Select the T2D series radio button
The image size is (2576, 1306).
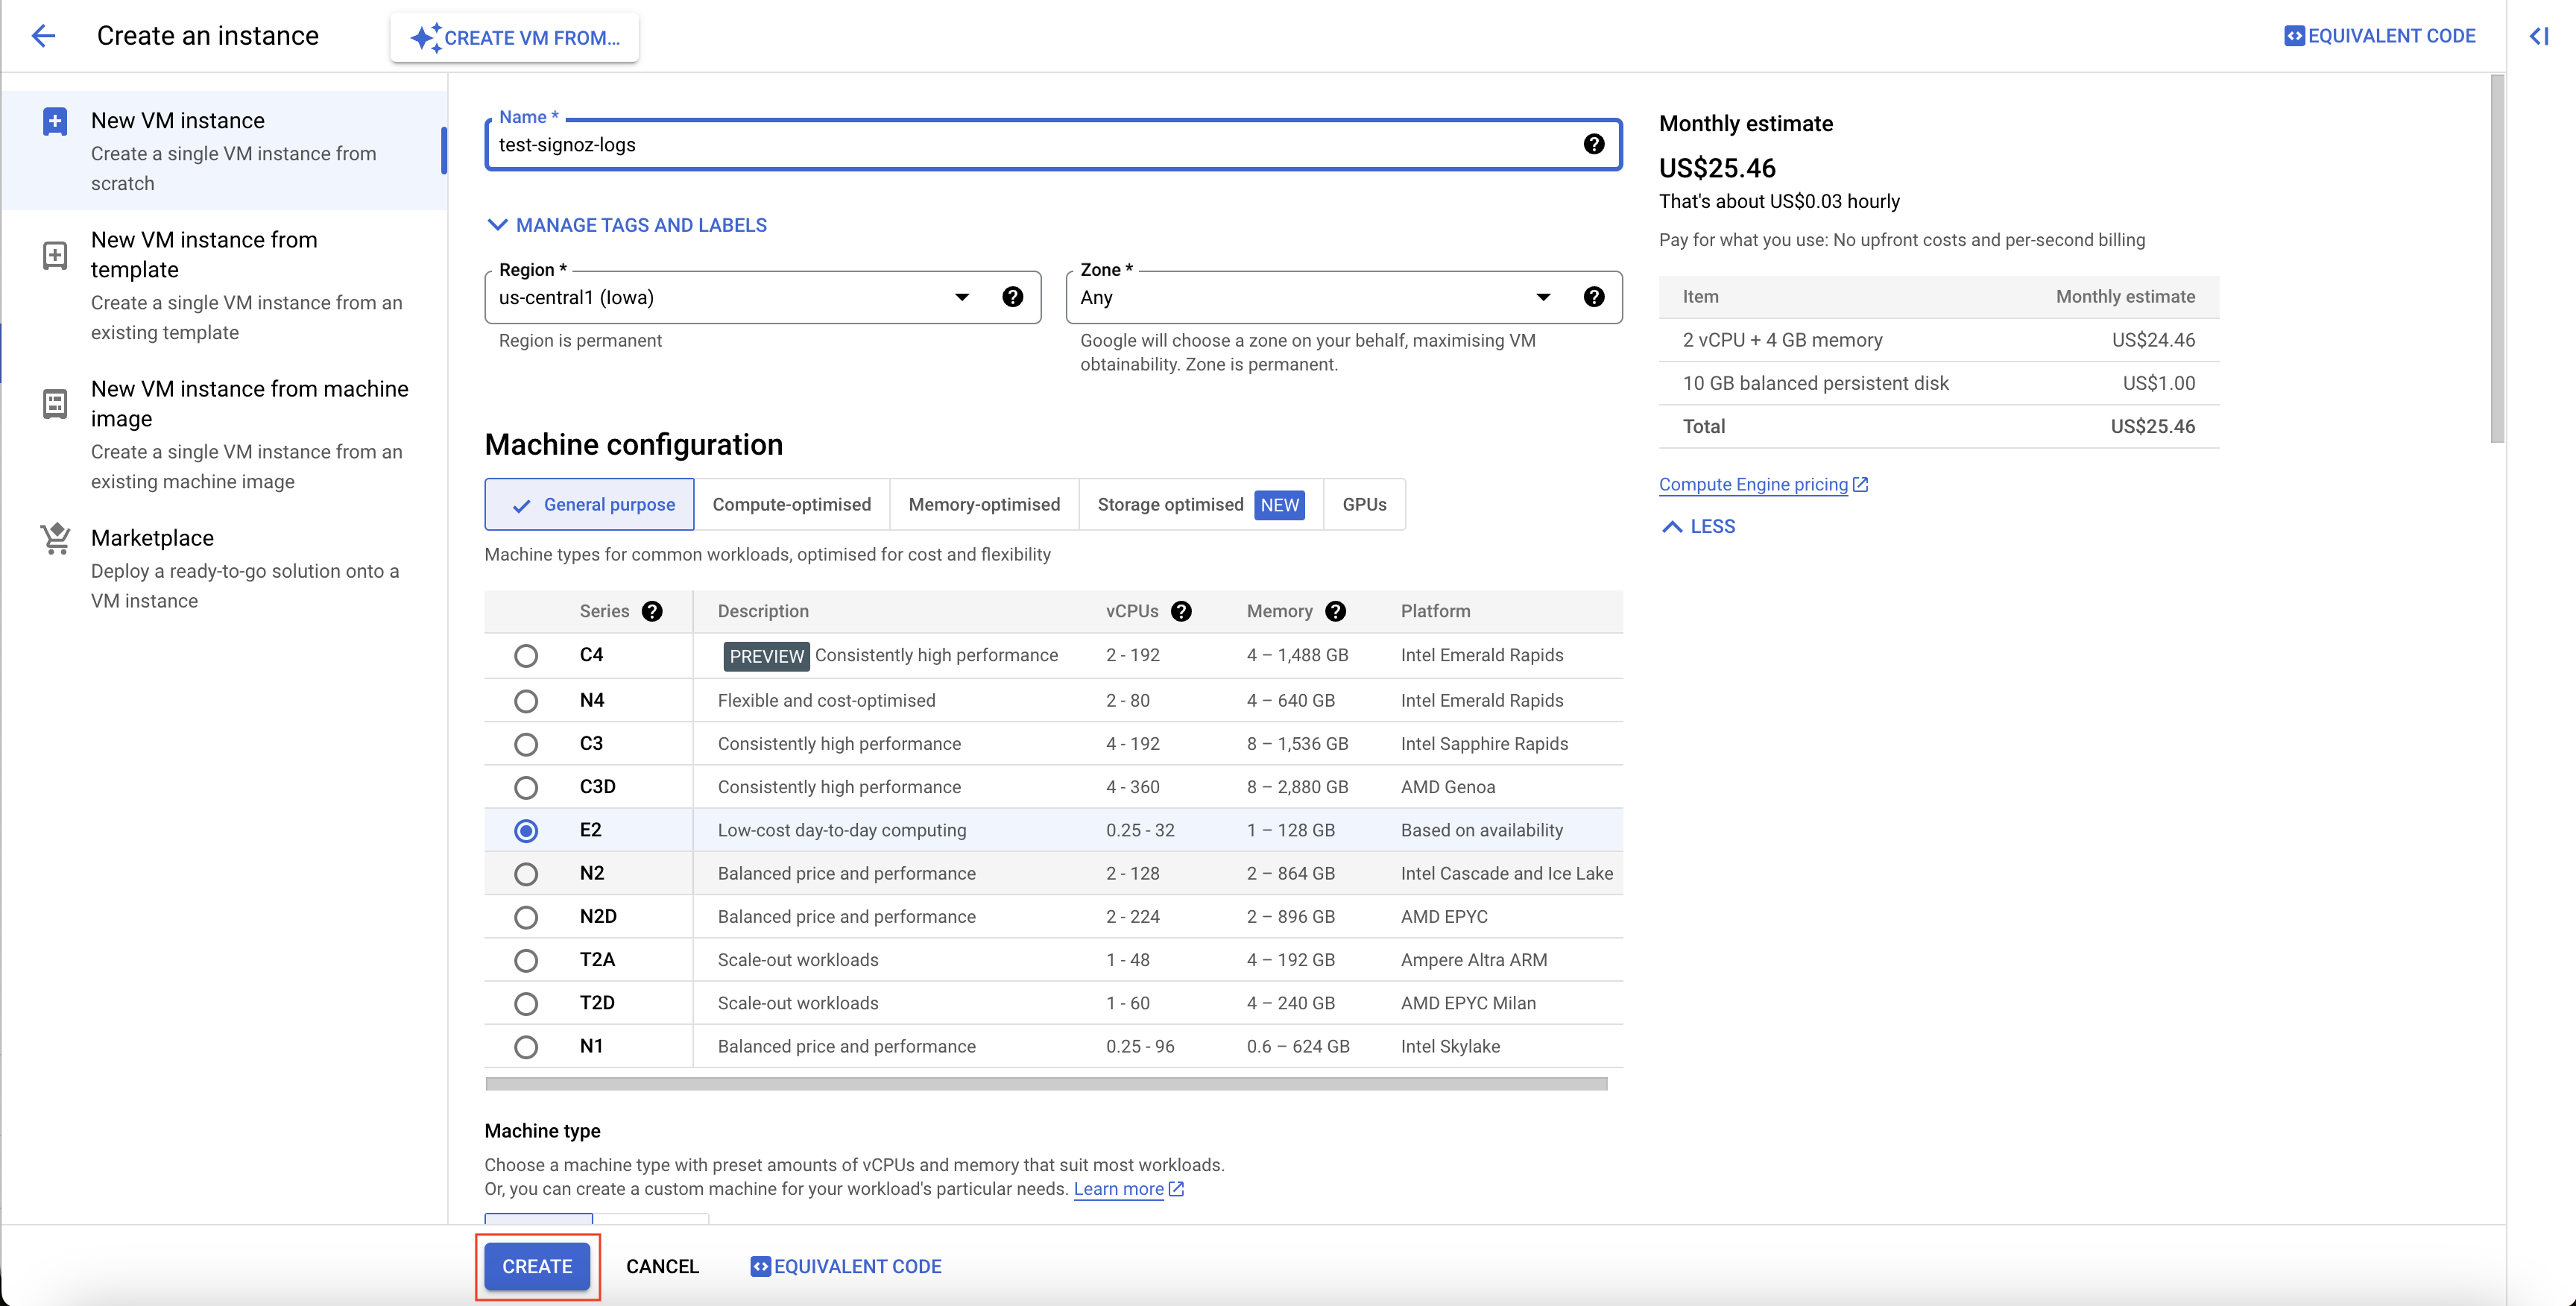point(526,1003)
